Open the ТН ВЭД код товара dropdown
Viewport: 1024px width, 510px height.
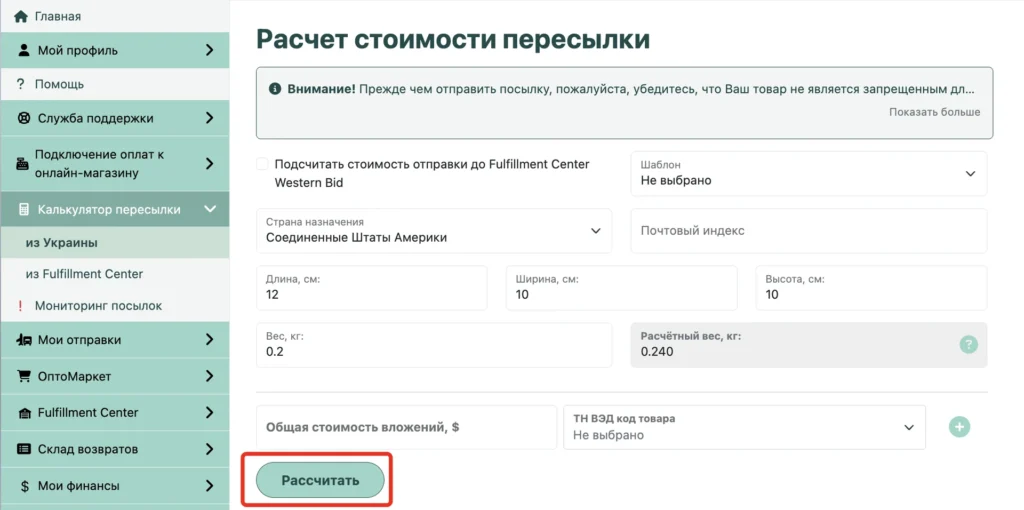coord(744,427)
